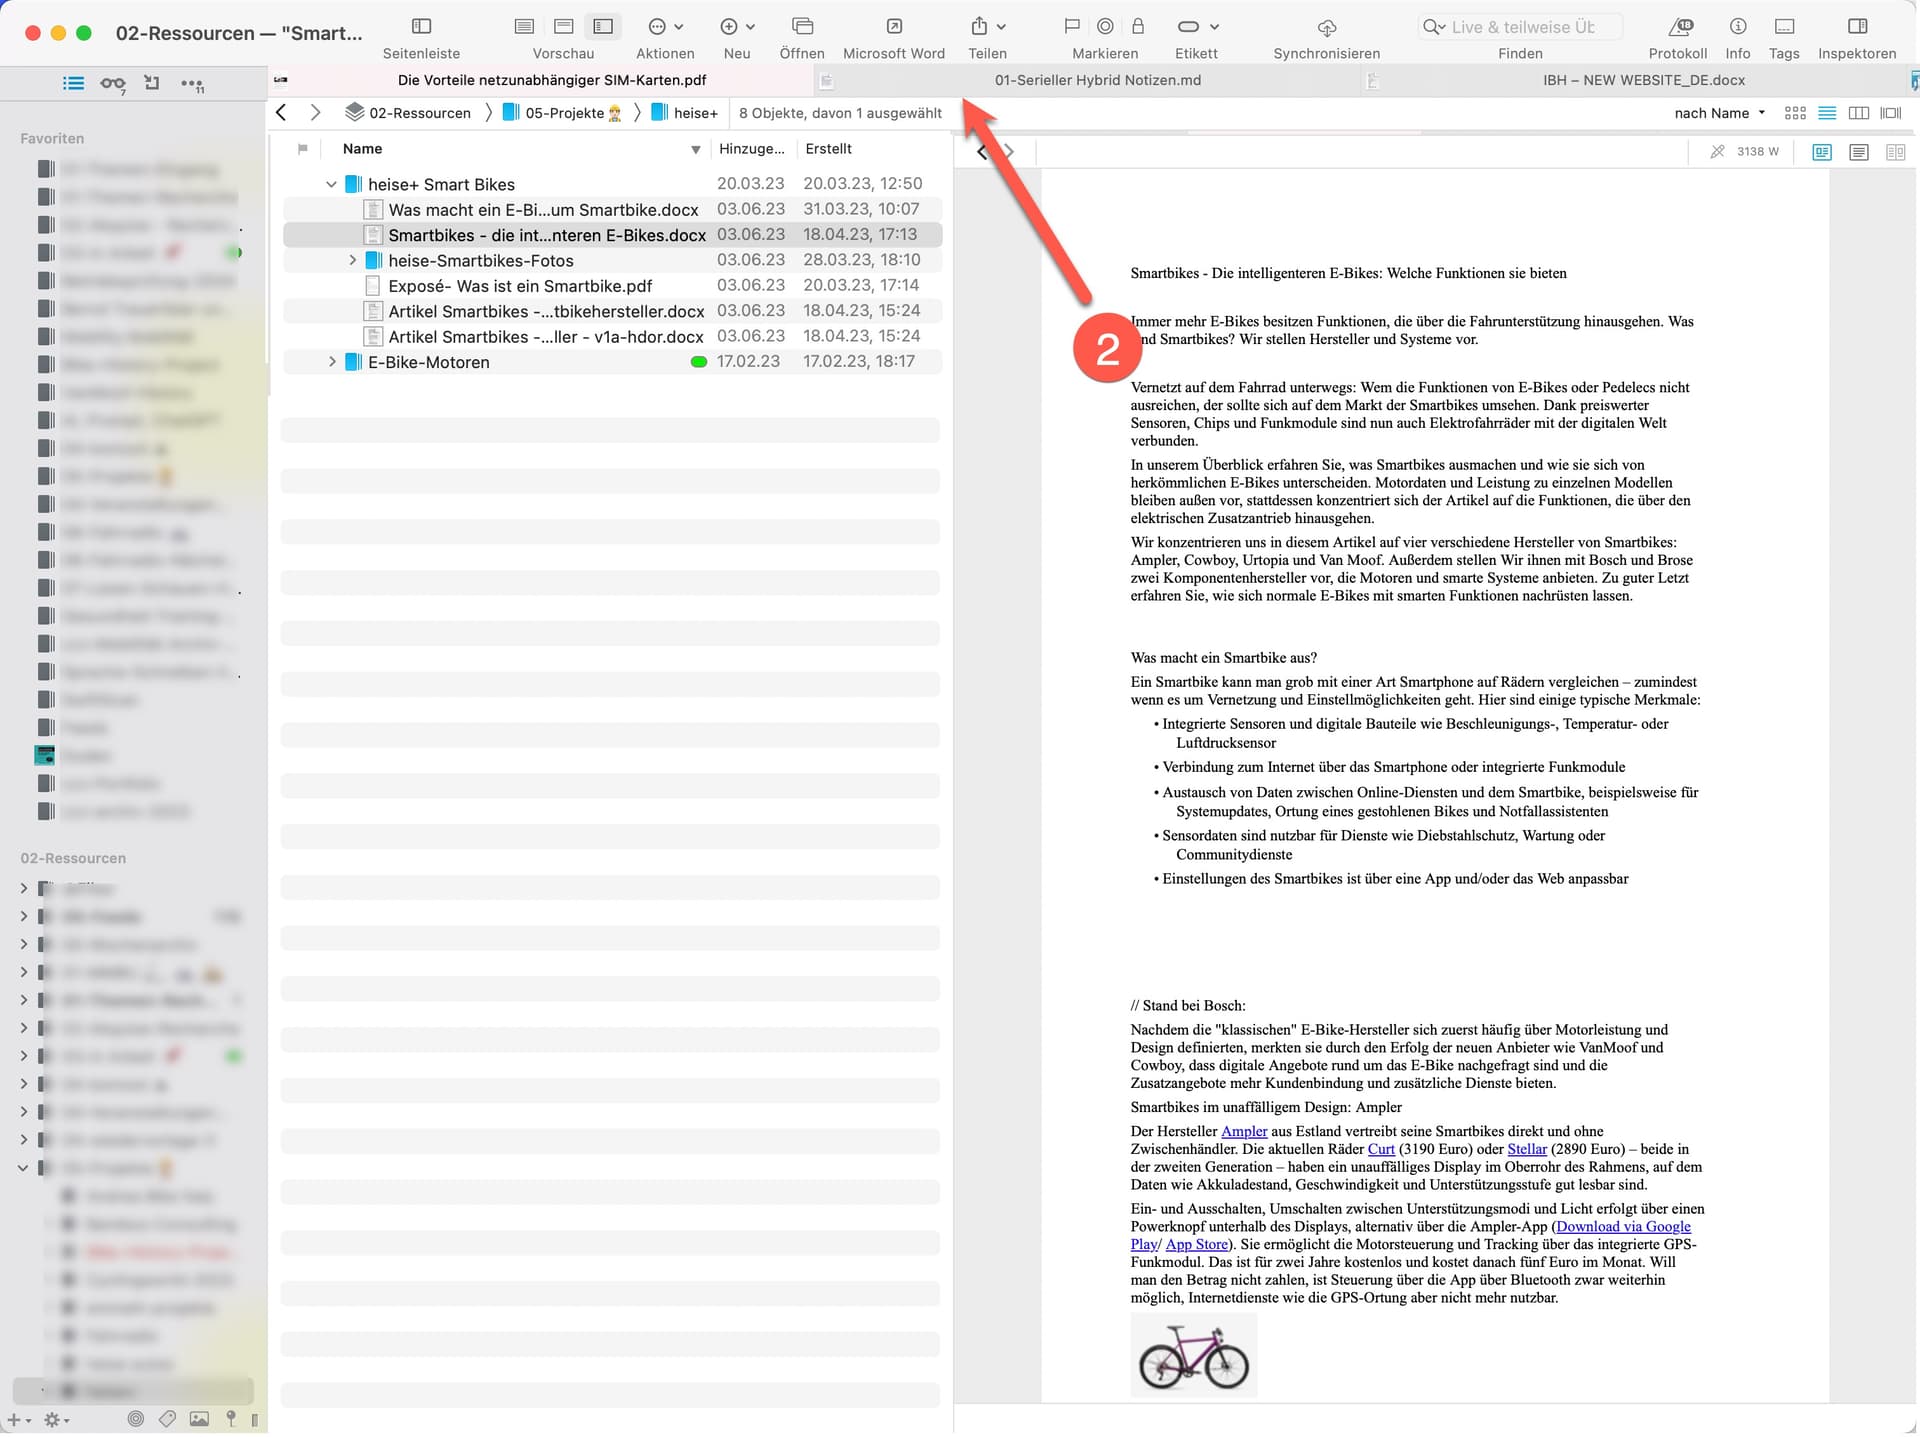Go back in the item list navigation

(x=281, y=113)
